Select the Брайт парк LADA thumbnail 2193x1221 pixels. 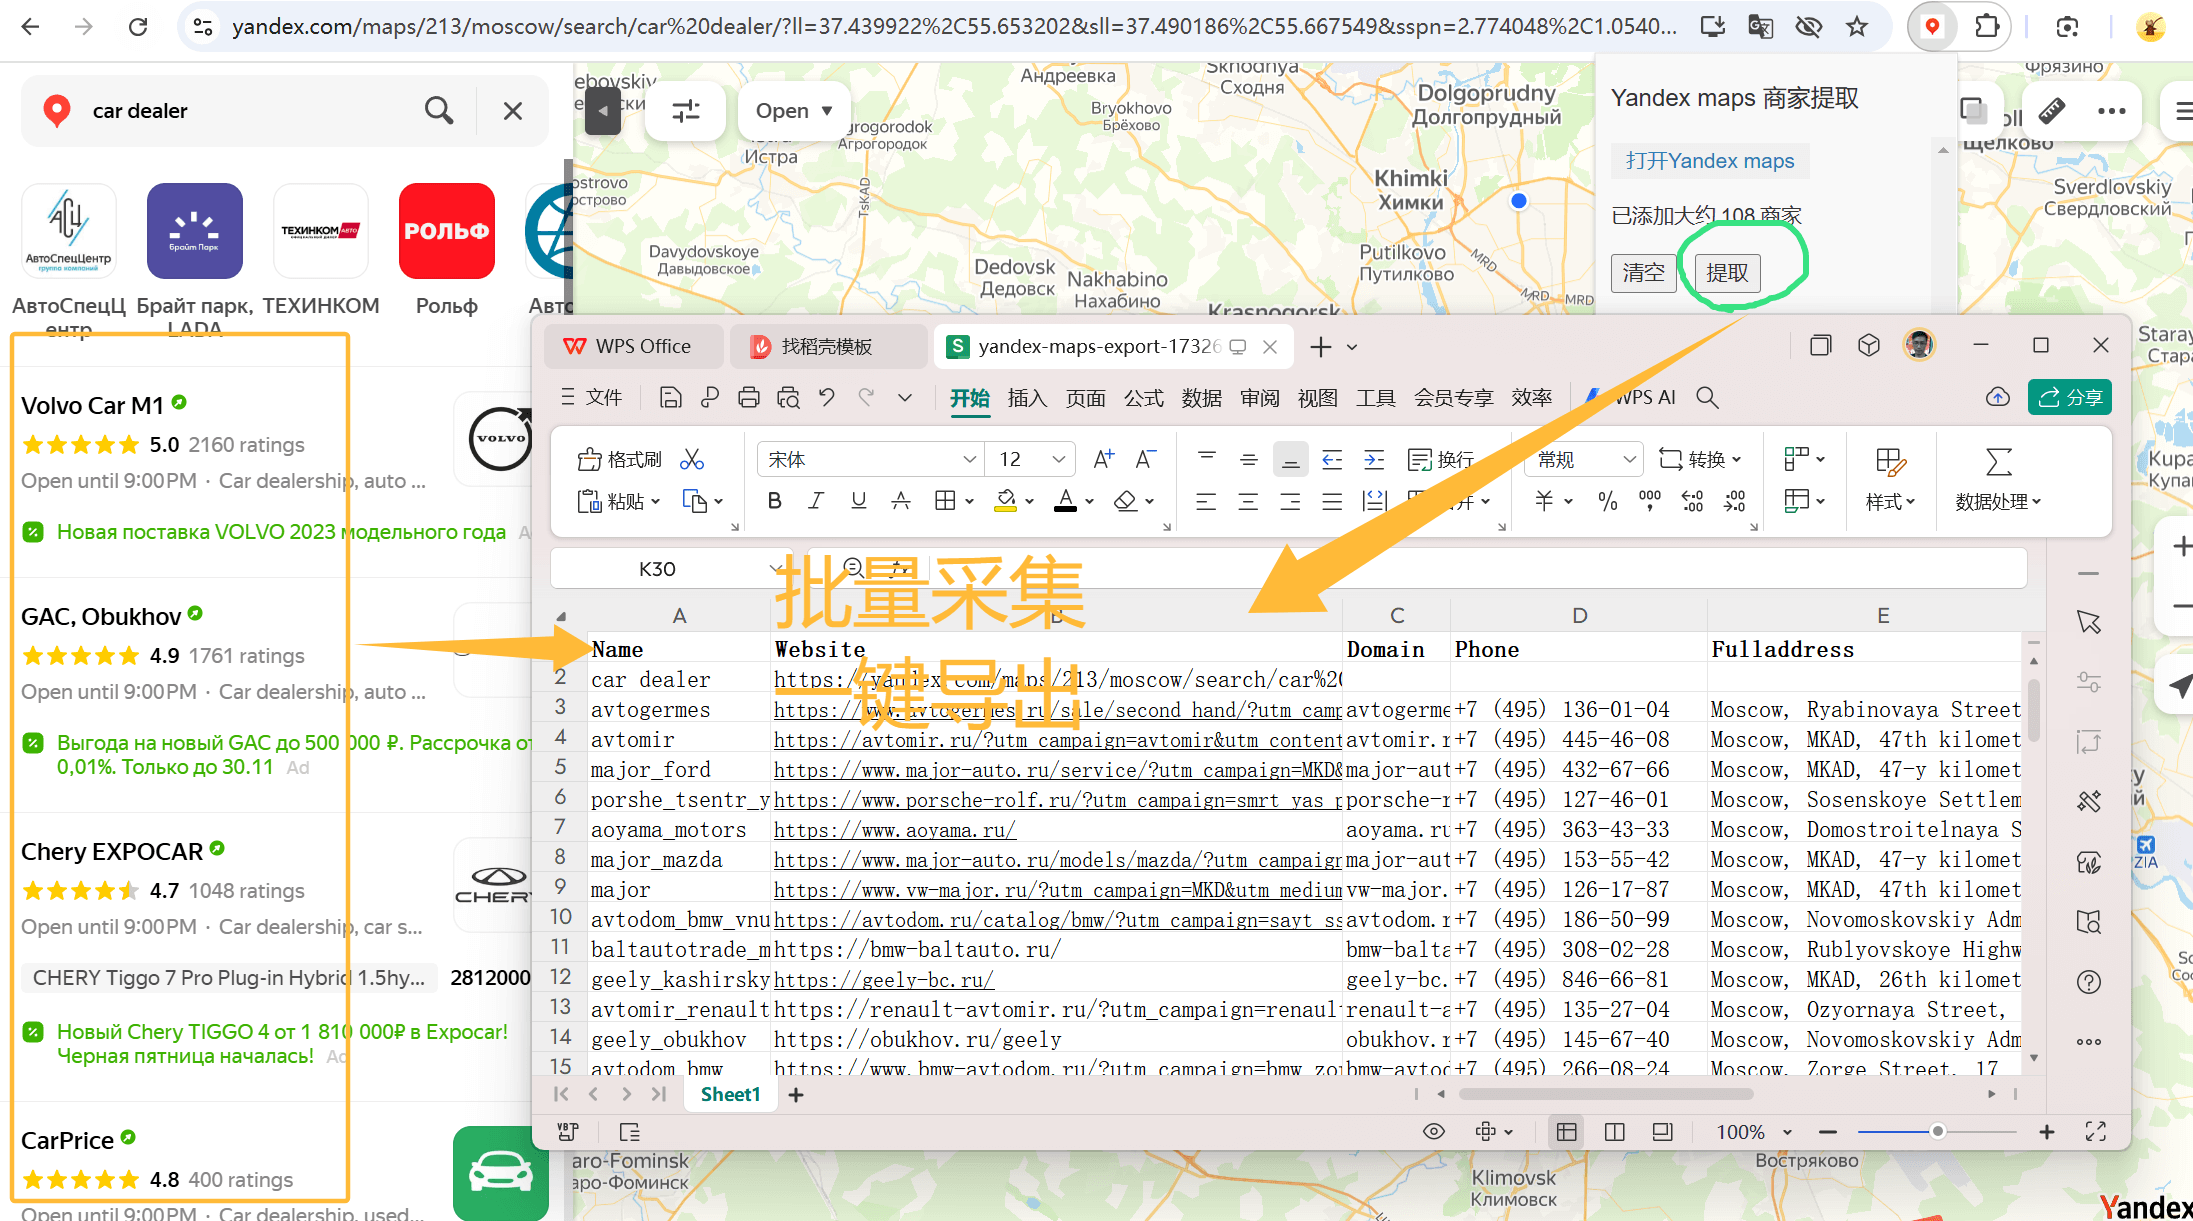click(x=194, y=231)
